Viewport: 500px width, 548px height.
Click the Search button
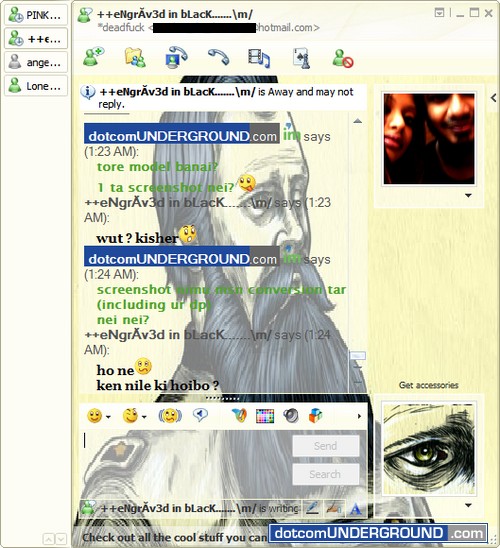(326, 474)
